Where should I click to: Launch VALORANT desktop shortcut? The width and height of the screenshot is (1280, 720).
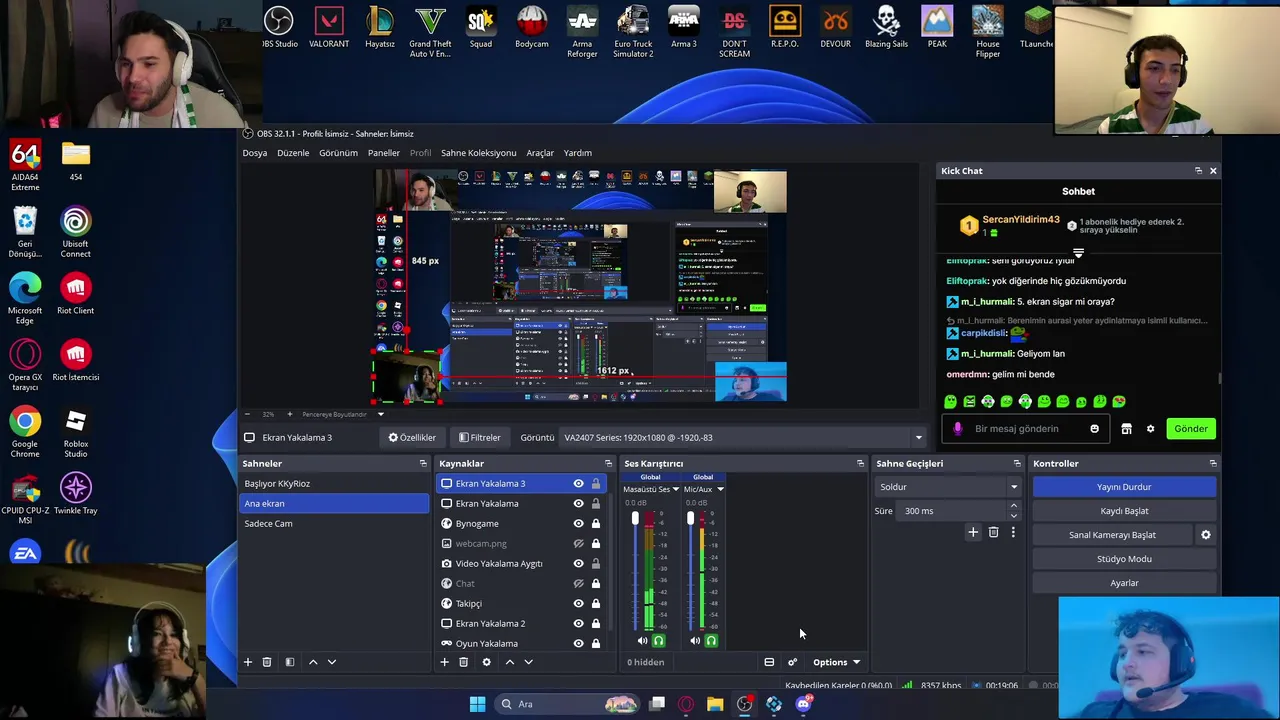tap(329, 28)
